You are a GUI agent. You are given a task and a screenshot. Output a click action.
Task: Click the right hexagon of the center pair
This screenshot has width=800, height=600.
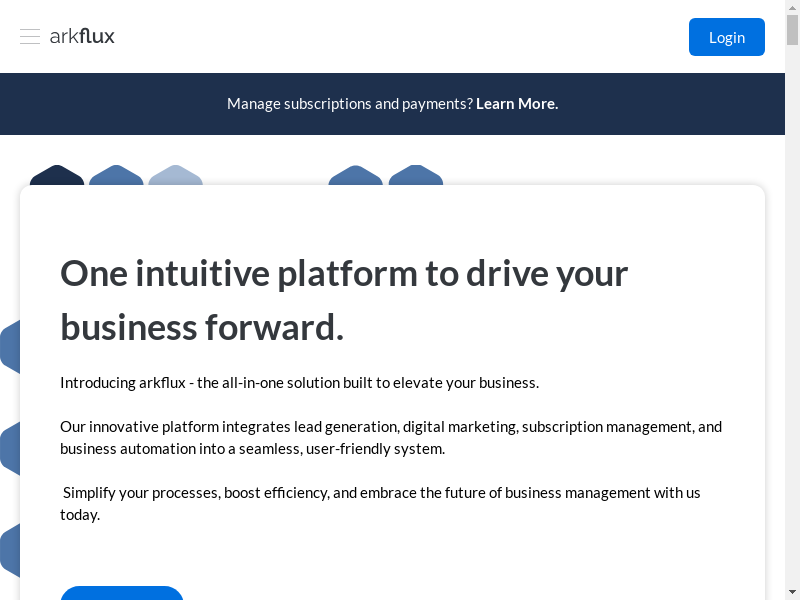pyautogui.click(x=415, y=176)
